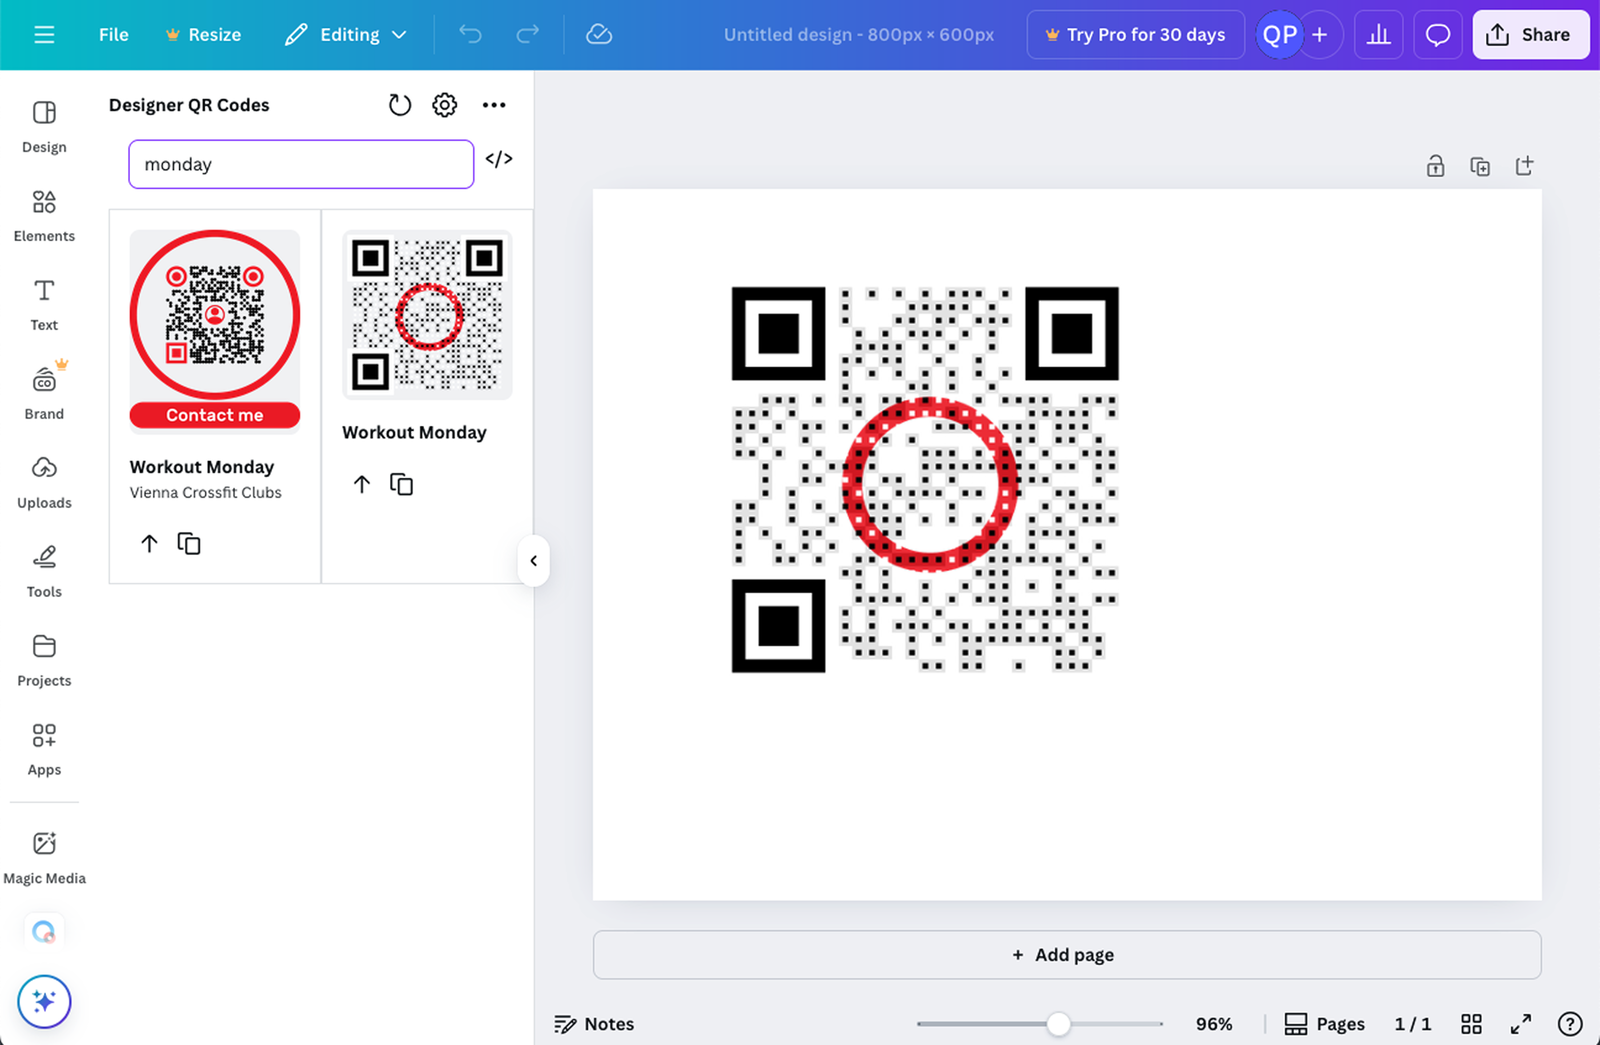The image size is (1600, 1045).
Task: Click the undo icon
Action: tap(470, 34)
